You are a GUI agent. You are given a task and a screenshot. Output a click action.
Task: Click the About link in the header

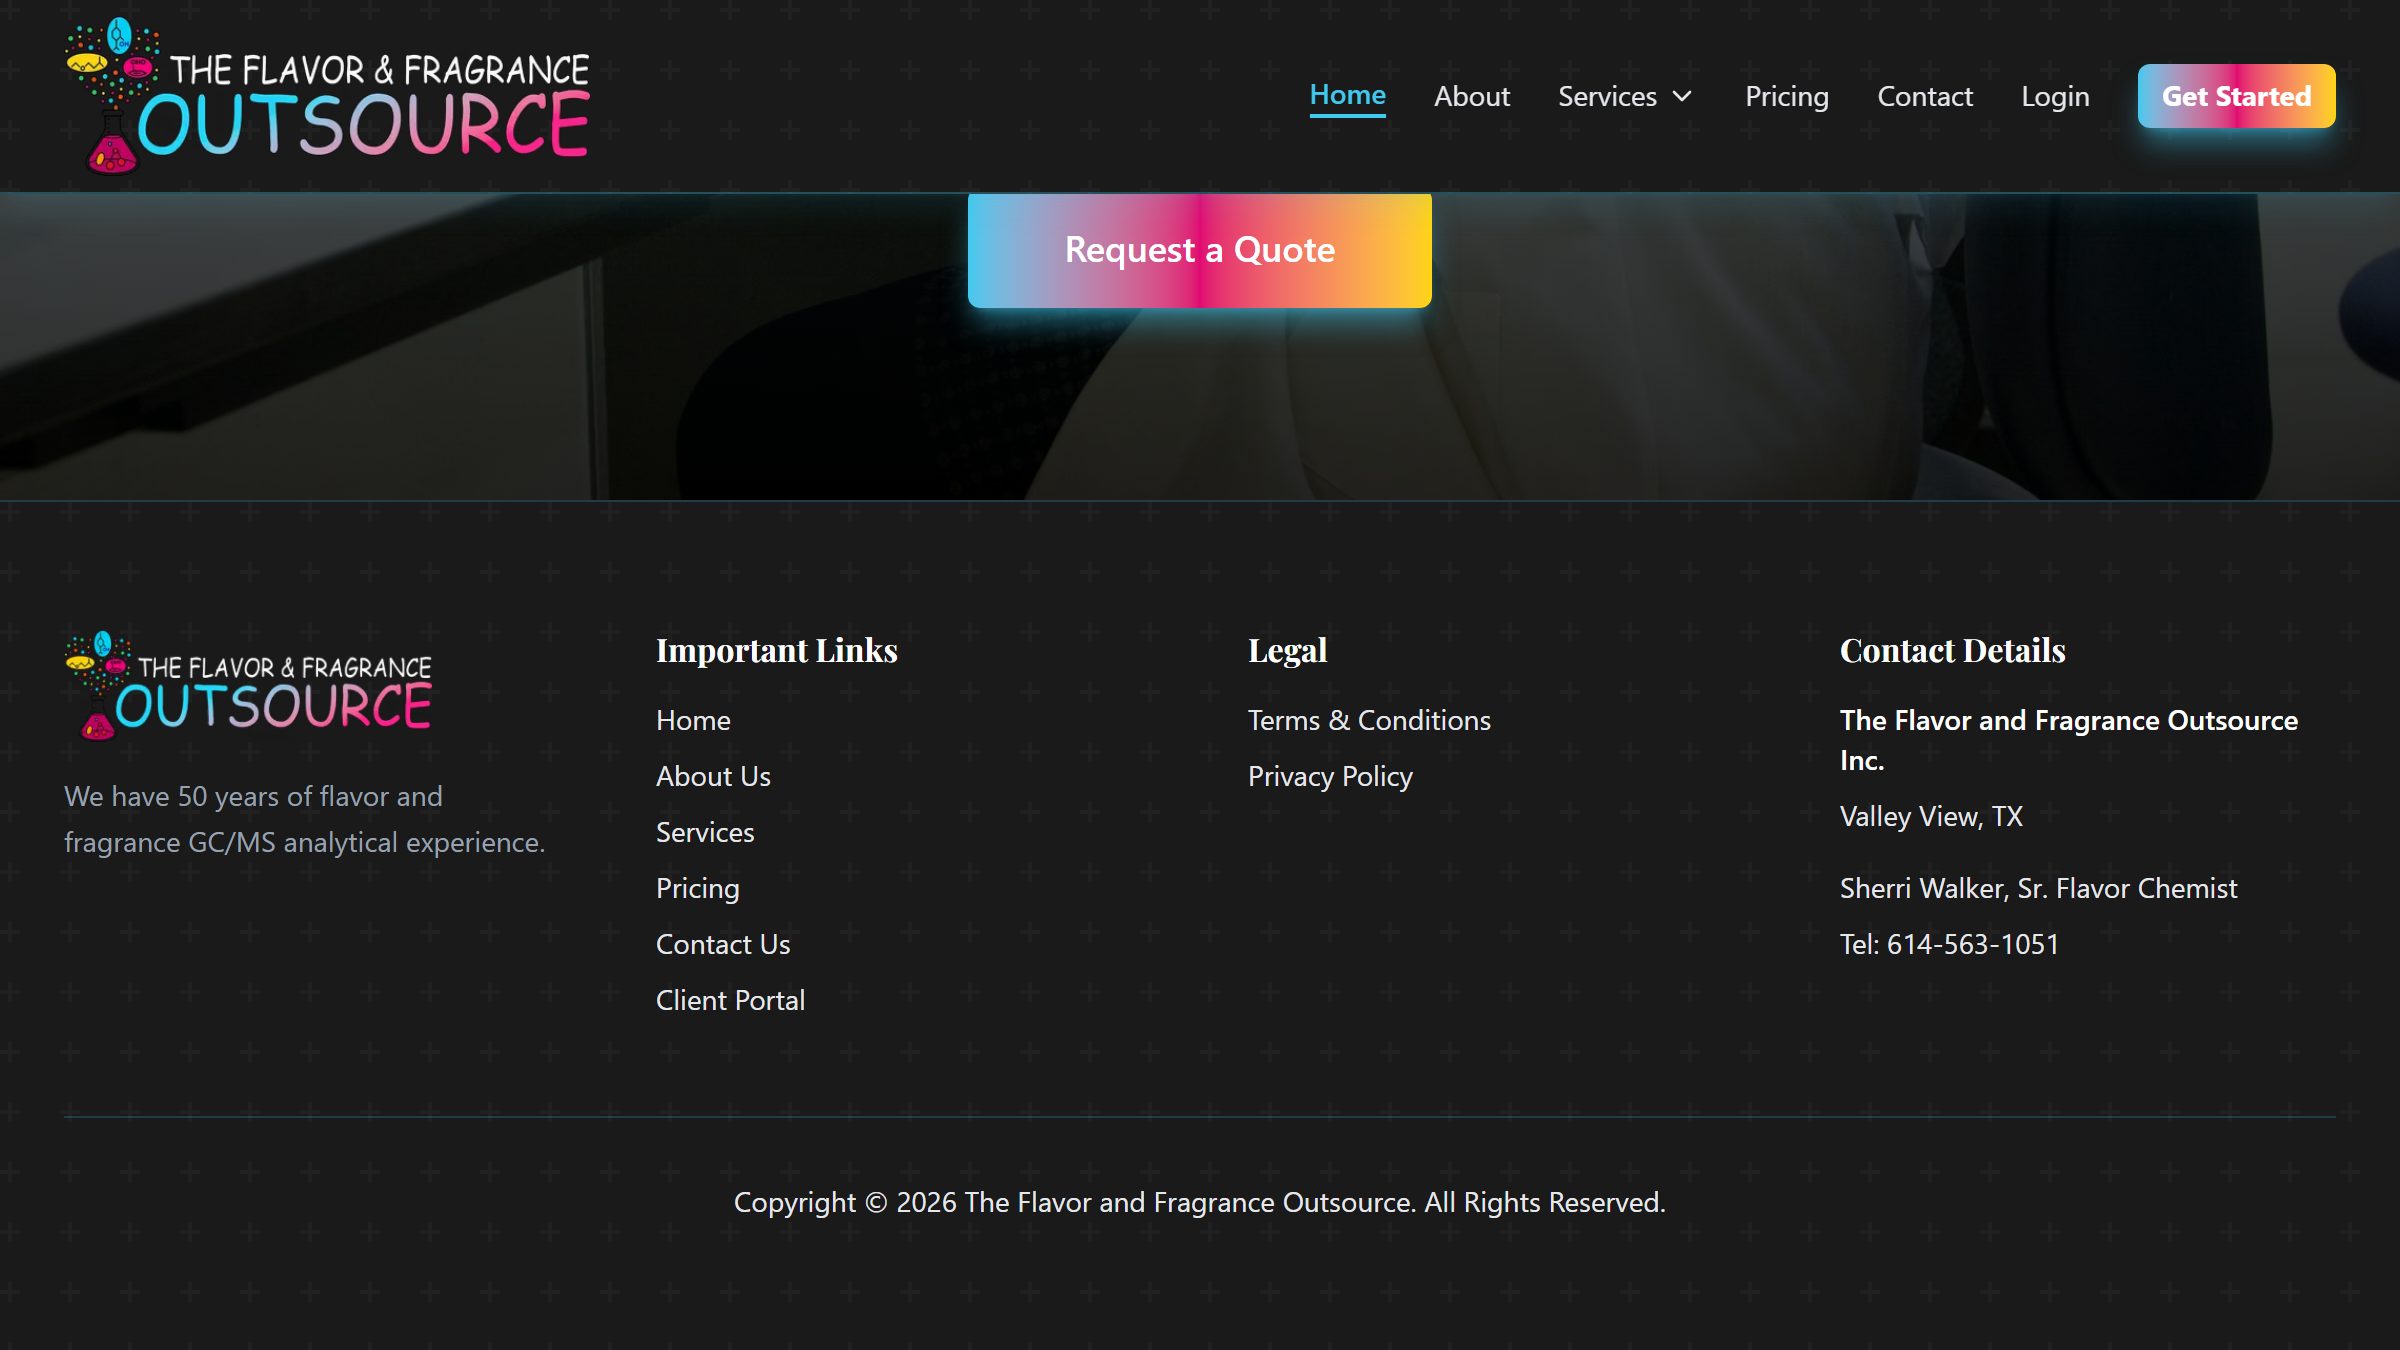pyautogui.click(x=1471, y=96)
